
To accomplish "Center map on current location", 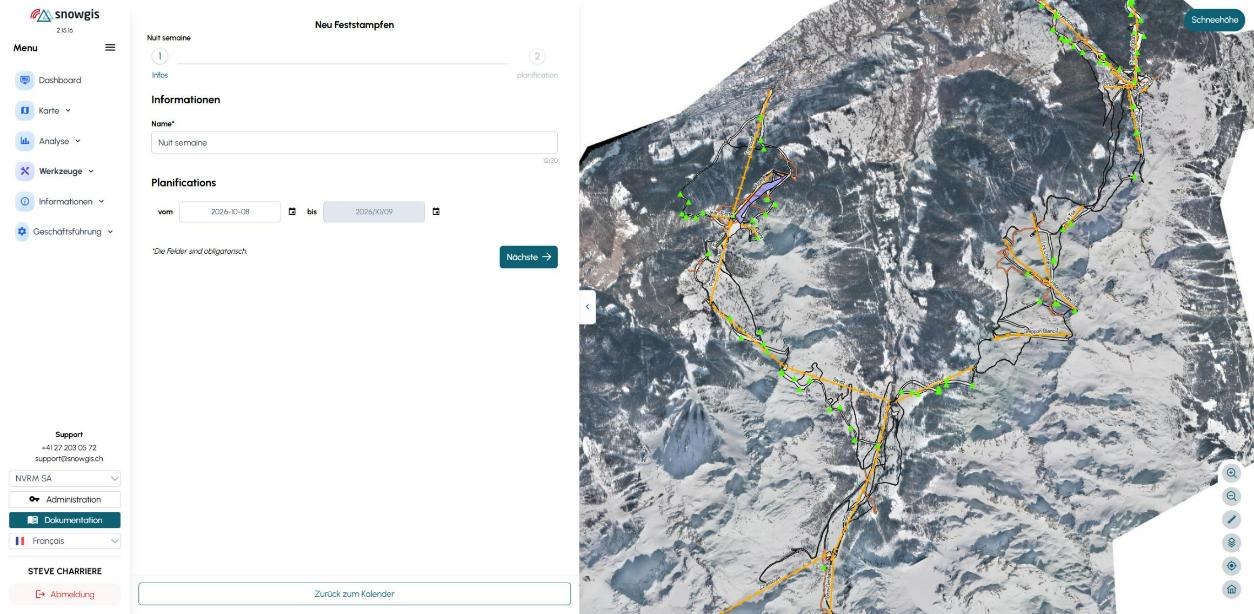I will coord(1232,566).
